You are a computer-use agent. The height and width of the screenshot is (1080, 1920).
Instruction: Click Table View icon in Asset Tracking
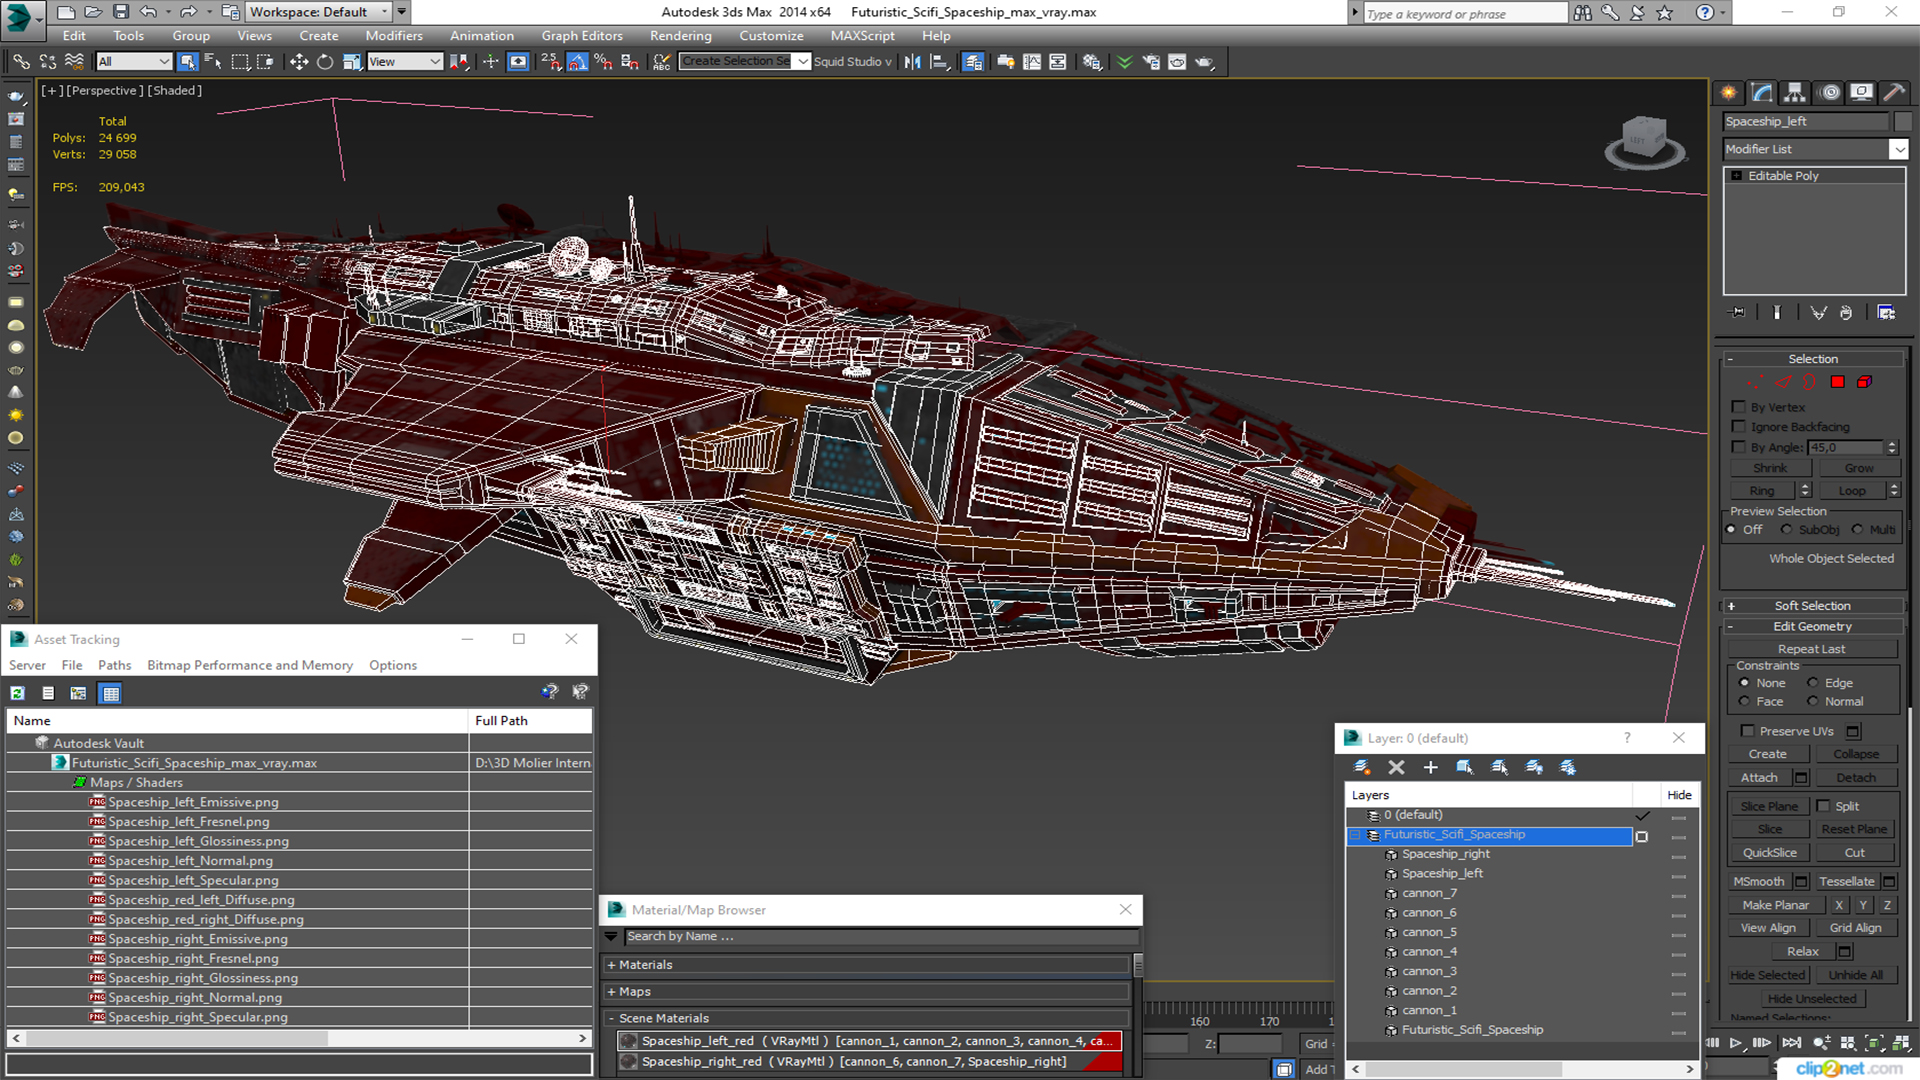point(110,693)
